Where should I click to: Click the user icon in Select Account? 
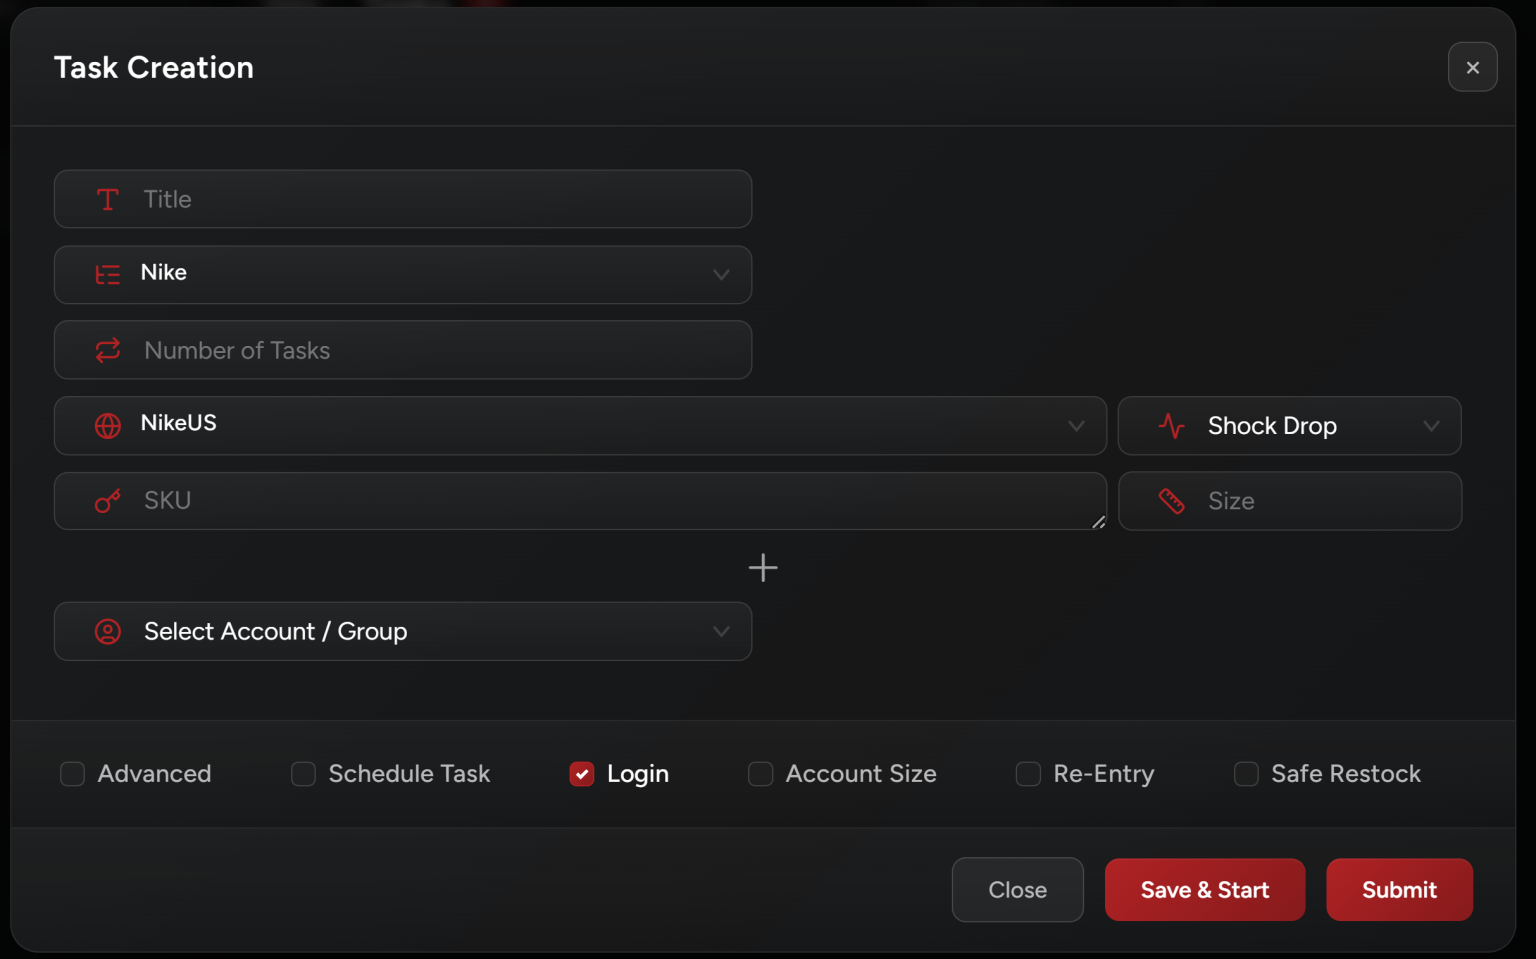click(x=108, y=632)
